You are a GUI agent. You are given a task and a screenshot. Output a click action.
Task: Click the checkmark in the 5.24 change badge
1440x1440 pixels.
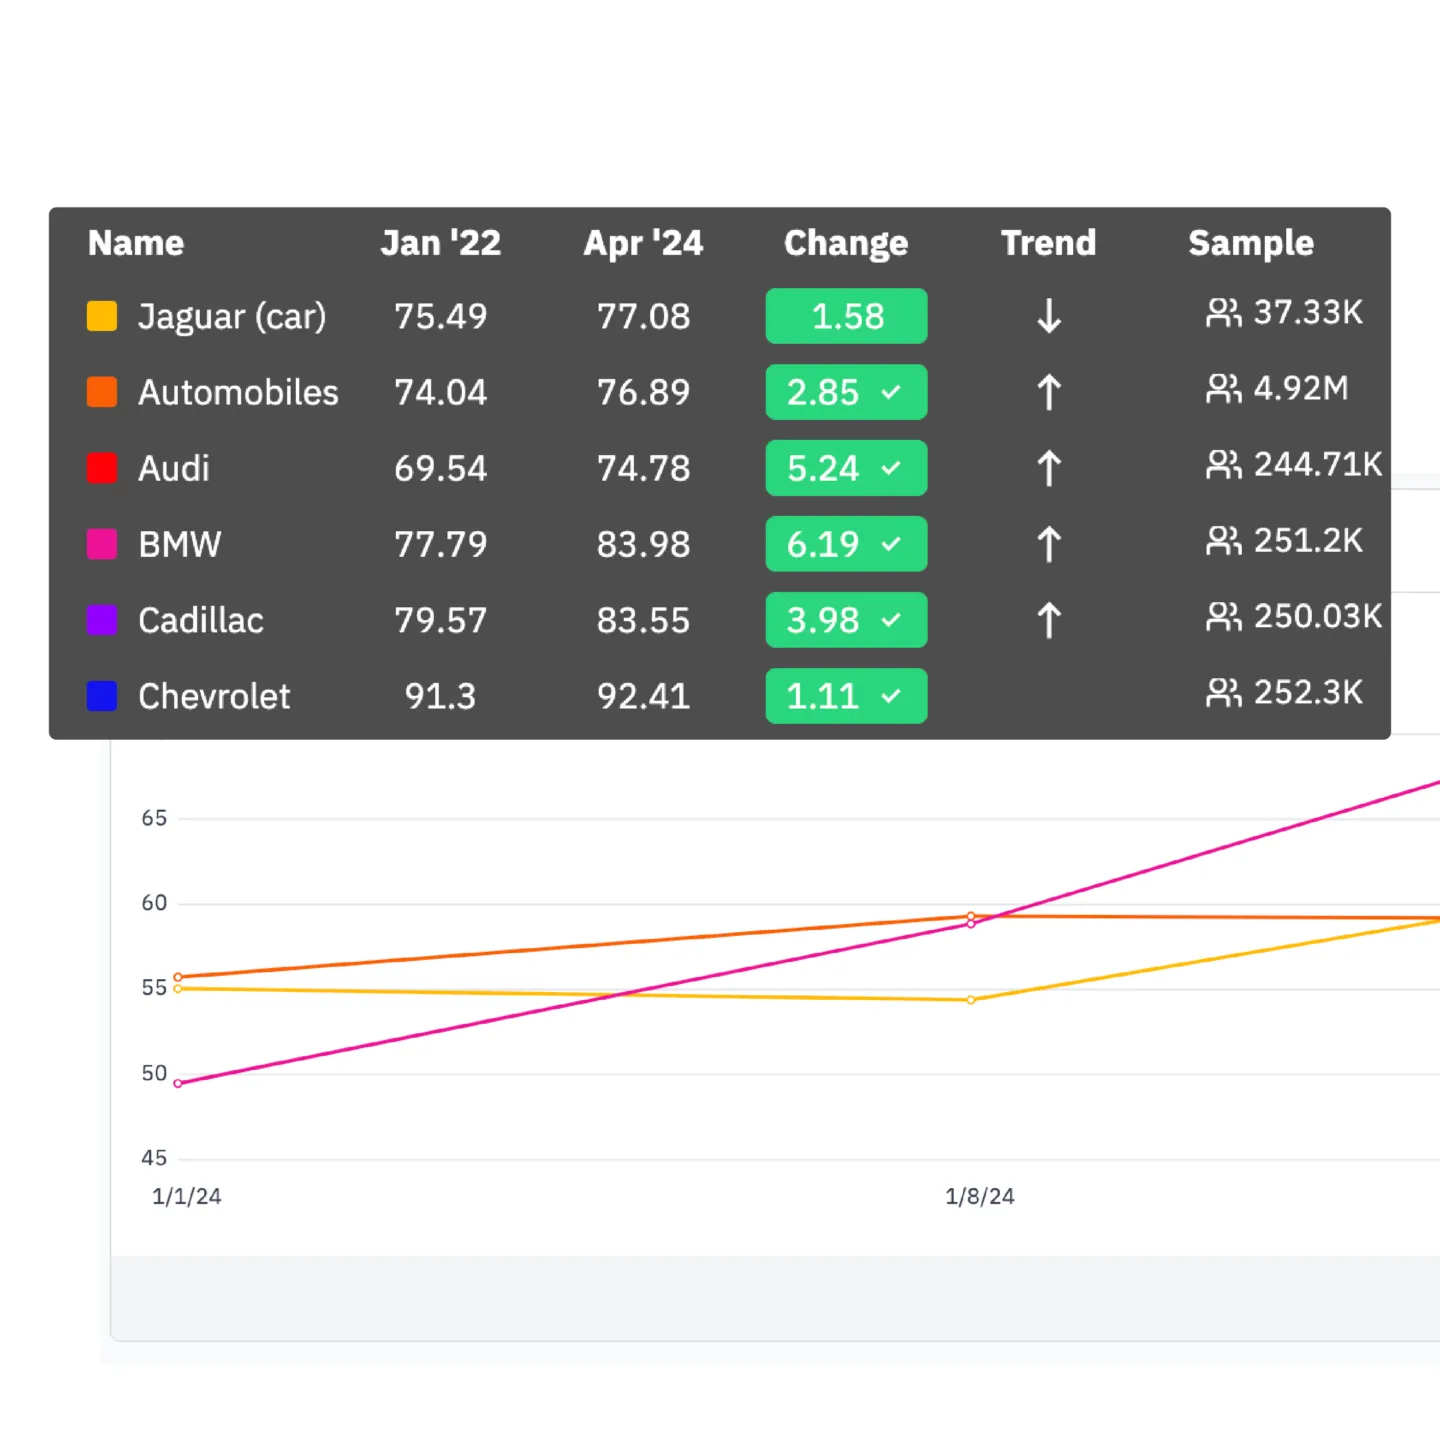[x=891, y=468]
